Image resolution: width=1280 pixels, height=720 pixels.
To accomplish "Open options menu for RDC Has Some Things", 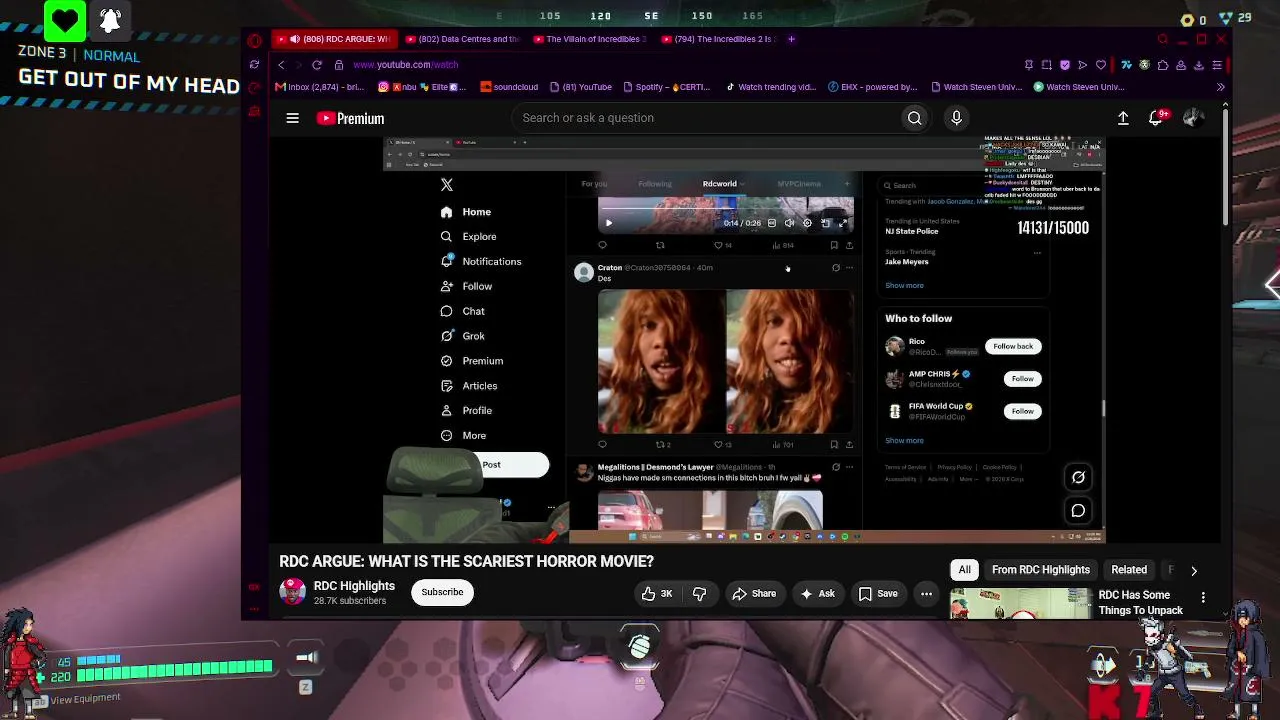I will click(1203, 597).
